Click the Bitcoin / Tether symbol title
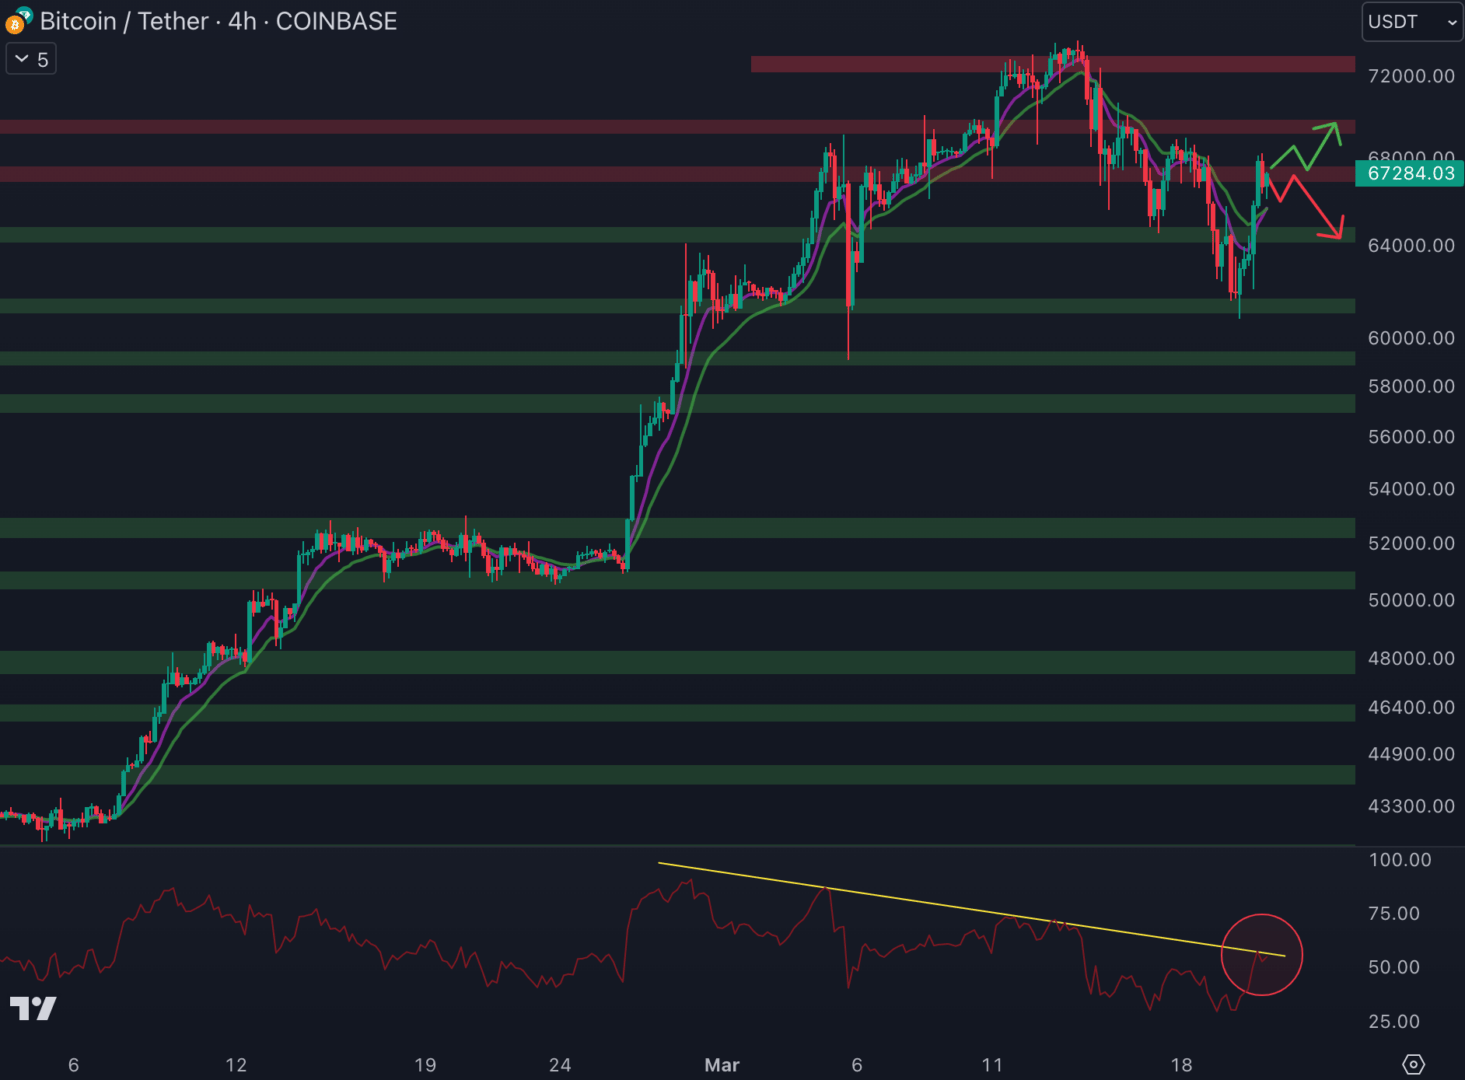 tap(218, 21)
